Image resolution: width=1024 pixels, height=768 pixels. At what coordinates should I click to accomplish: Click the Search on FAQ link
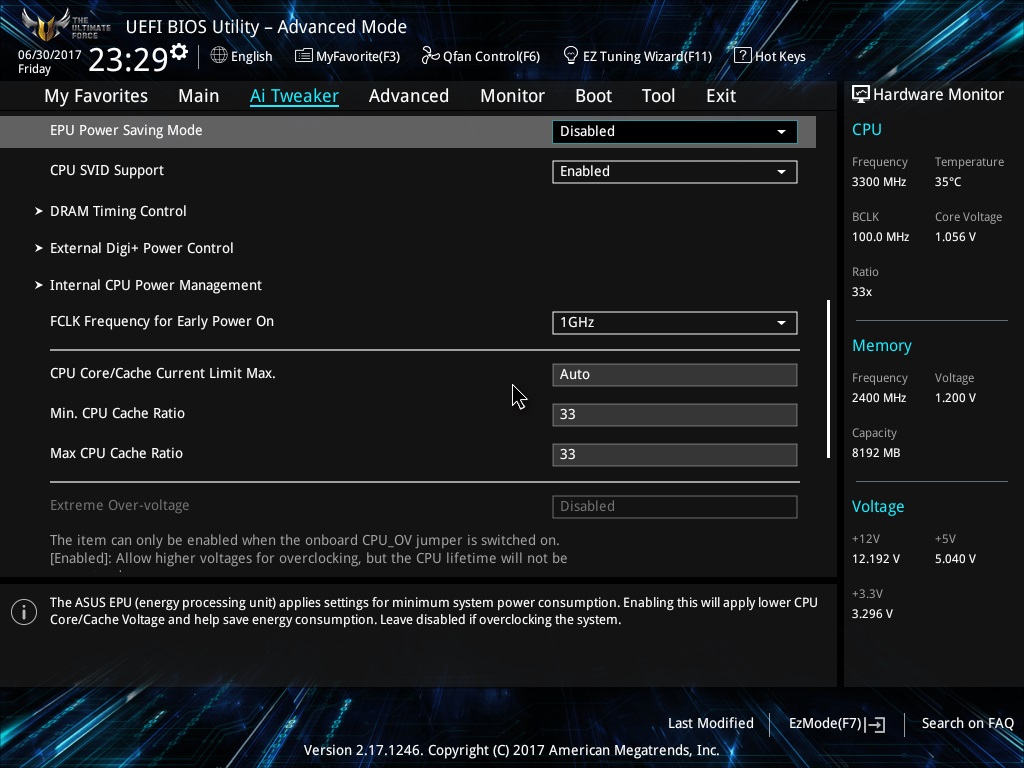[967, 723]
